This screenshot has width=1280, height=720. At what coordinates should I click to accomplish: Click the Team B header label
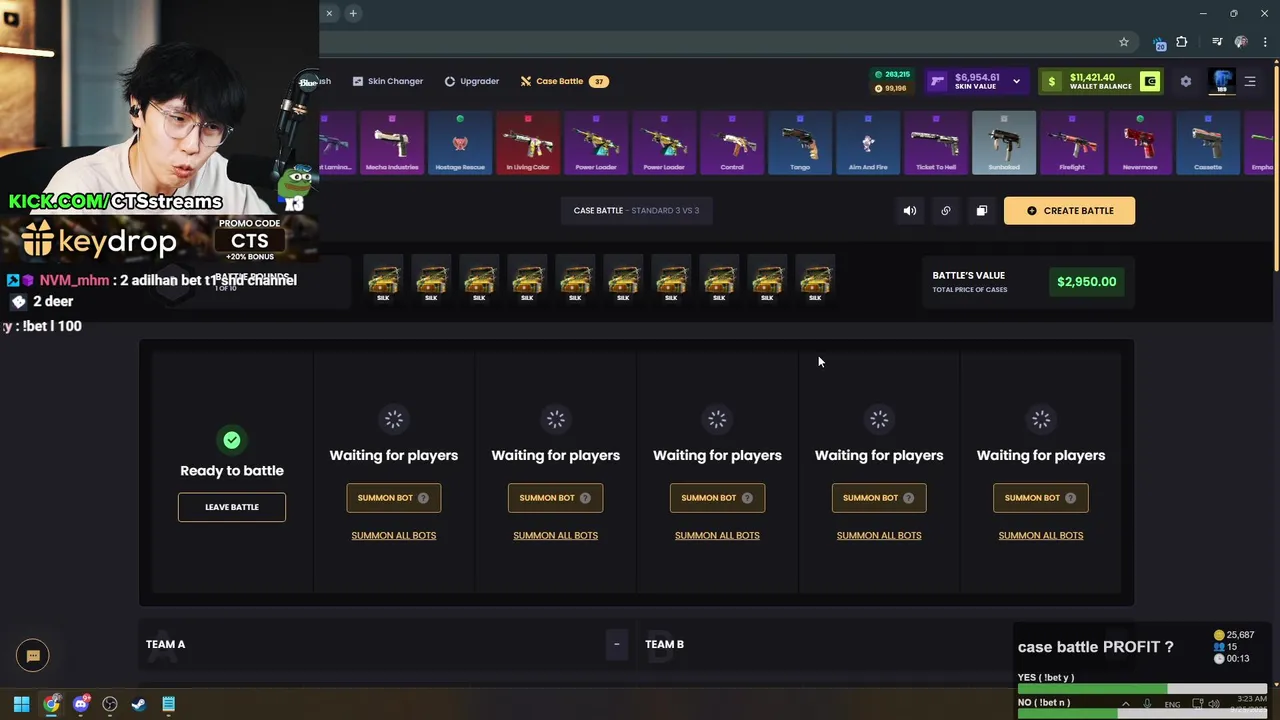point(665,645)
